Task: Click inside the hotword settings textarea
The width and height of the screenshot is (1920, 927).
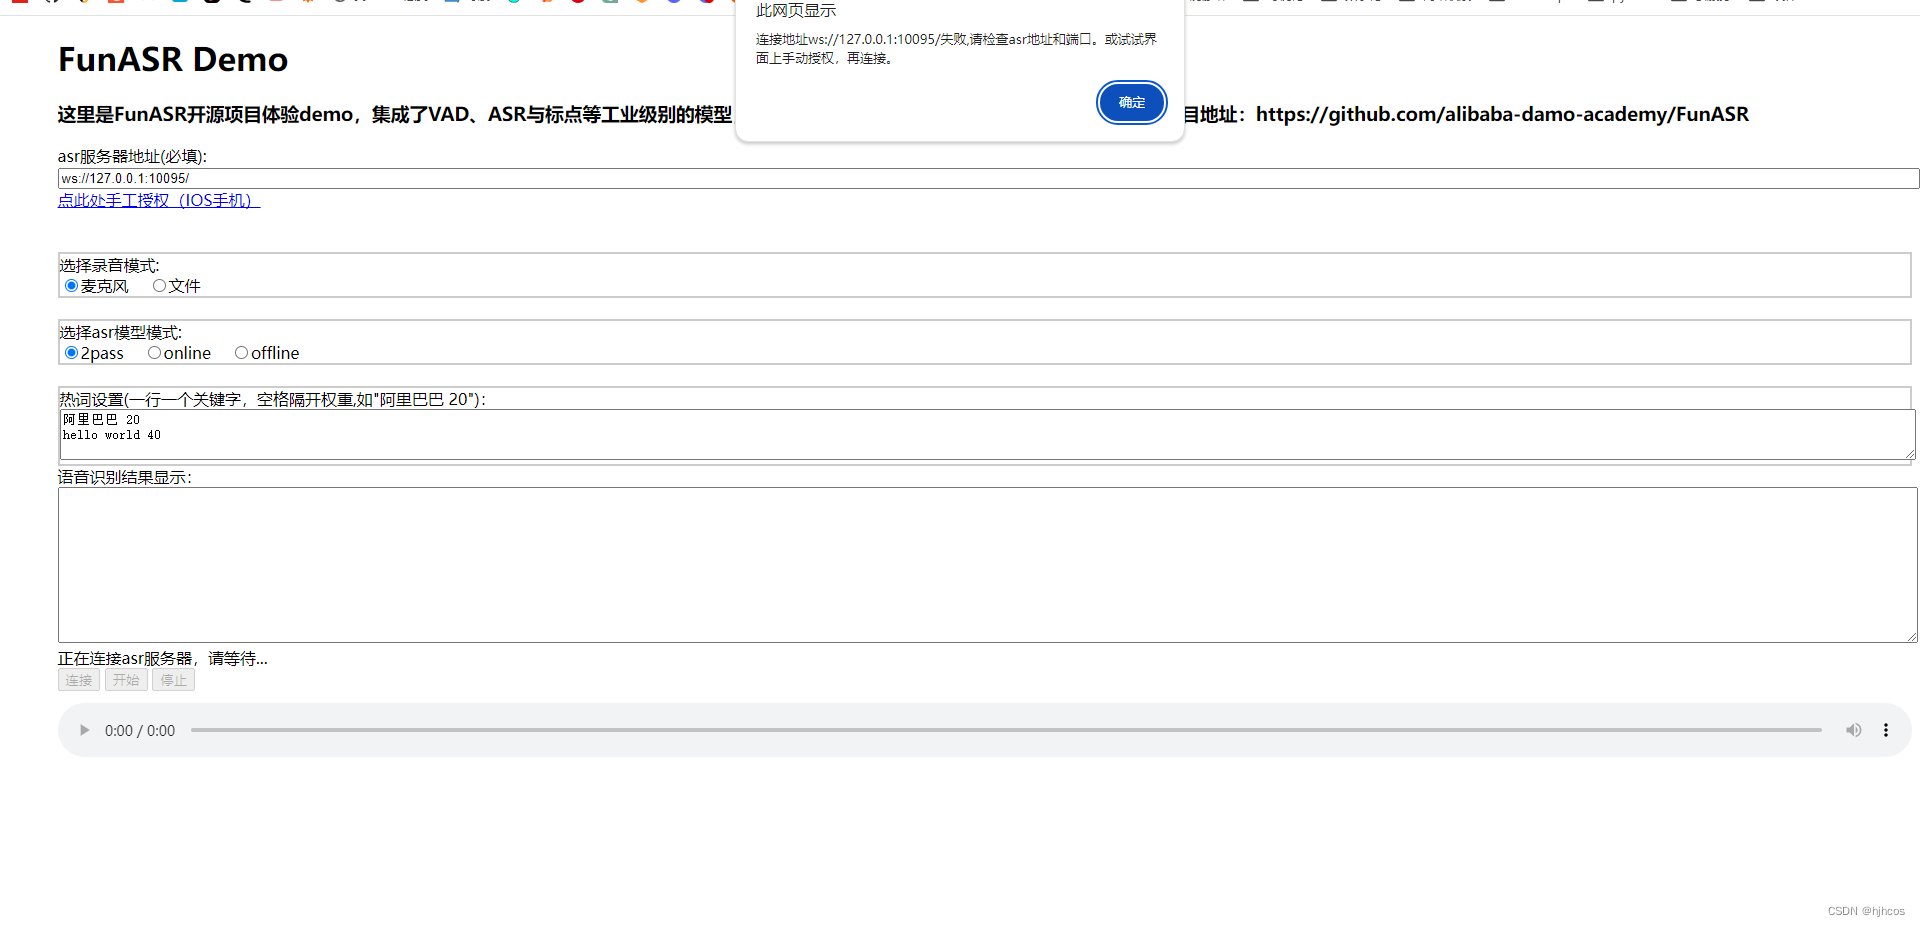Action: click(987, 435)
